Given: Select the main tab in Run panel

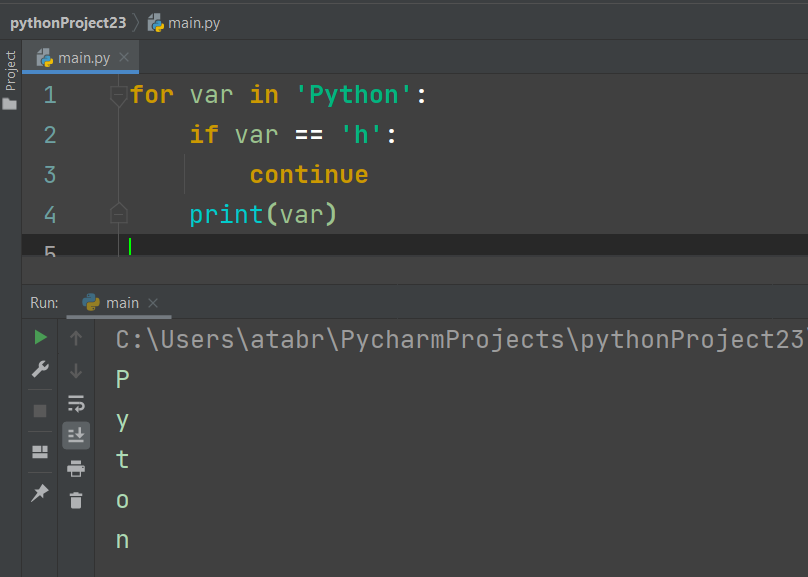Looking at the screenshot, I should (x=122, y=302).
